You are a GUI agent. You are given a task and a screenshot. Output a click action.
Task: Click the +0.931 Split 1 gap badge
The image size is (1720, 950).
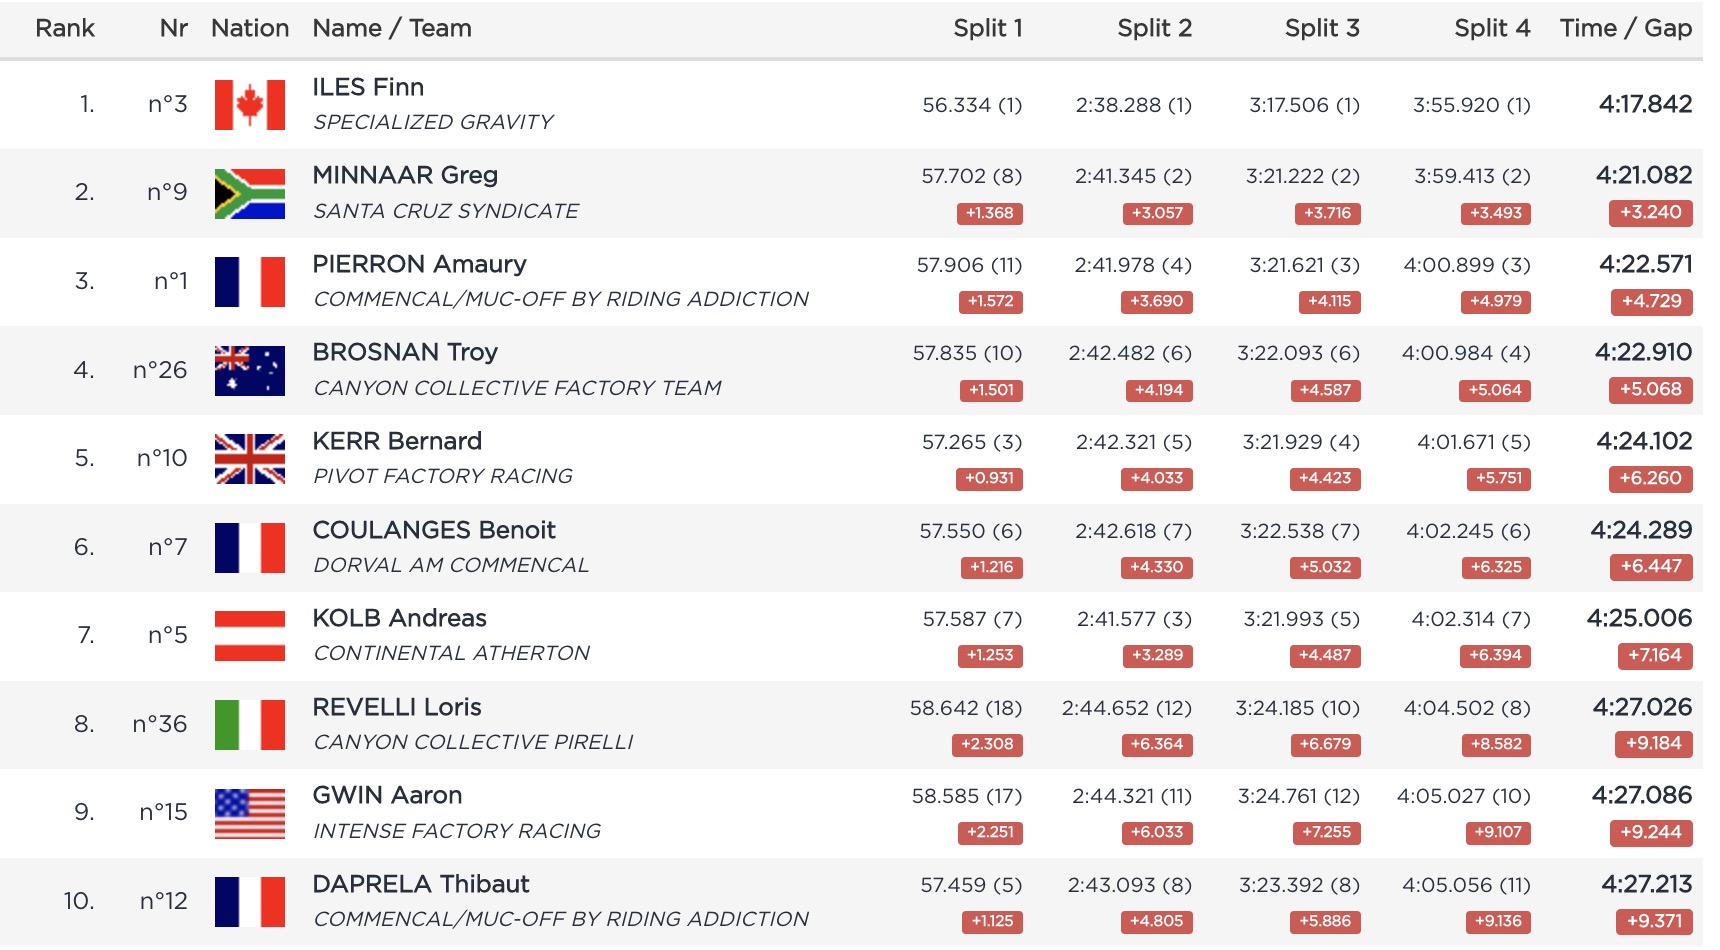coord(989,478)
